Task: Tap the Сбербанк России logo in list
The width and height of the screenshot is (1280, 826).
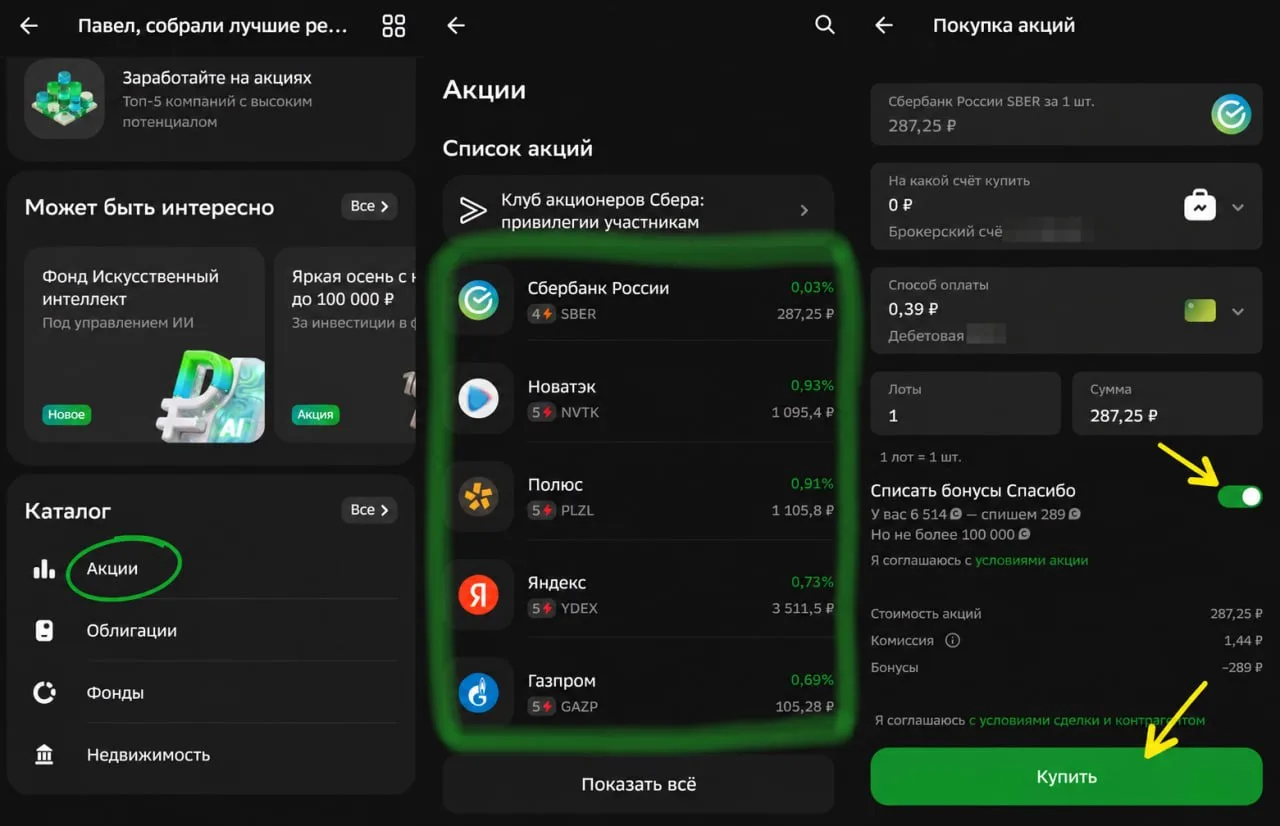Action: pos(478,300)
